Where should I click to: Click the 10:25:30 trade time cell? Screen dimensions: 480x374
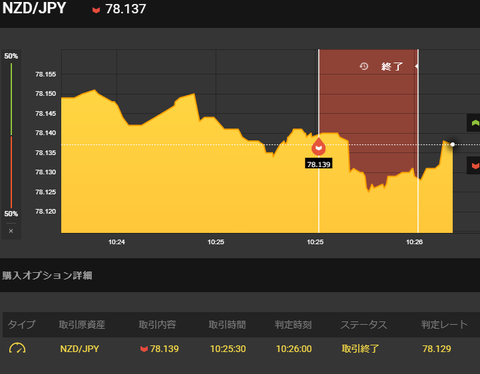pyautogui.click(x=228, y=349)
